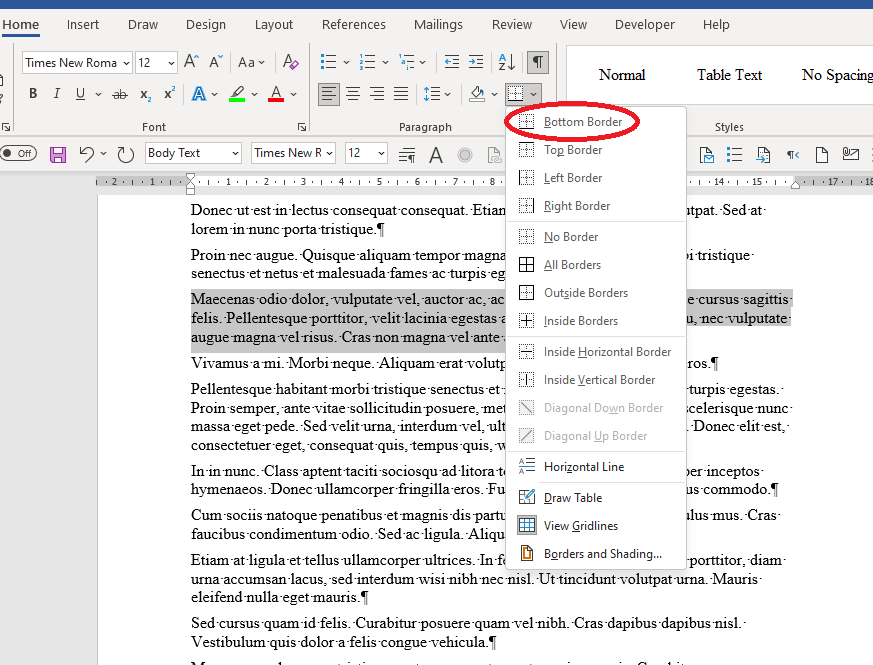Toggle Show/Hide paragraph marks button

[538, 62]
